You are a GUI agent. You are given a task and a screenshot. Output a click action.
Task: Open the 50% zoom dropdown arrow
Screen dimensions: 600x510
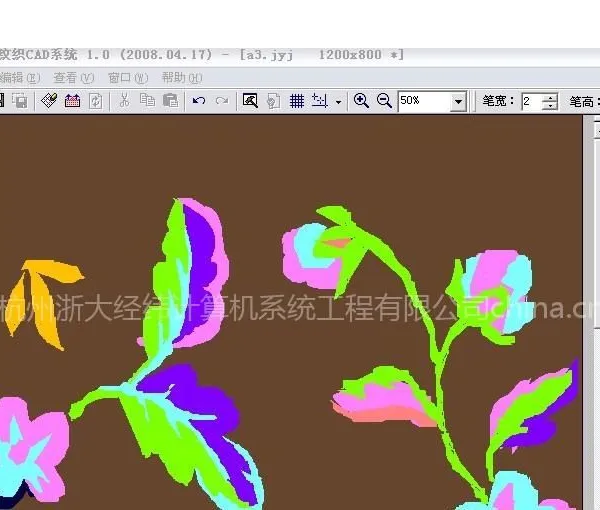[458, 102]
